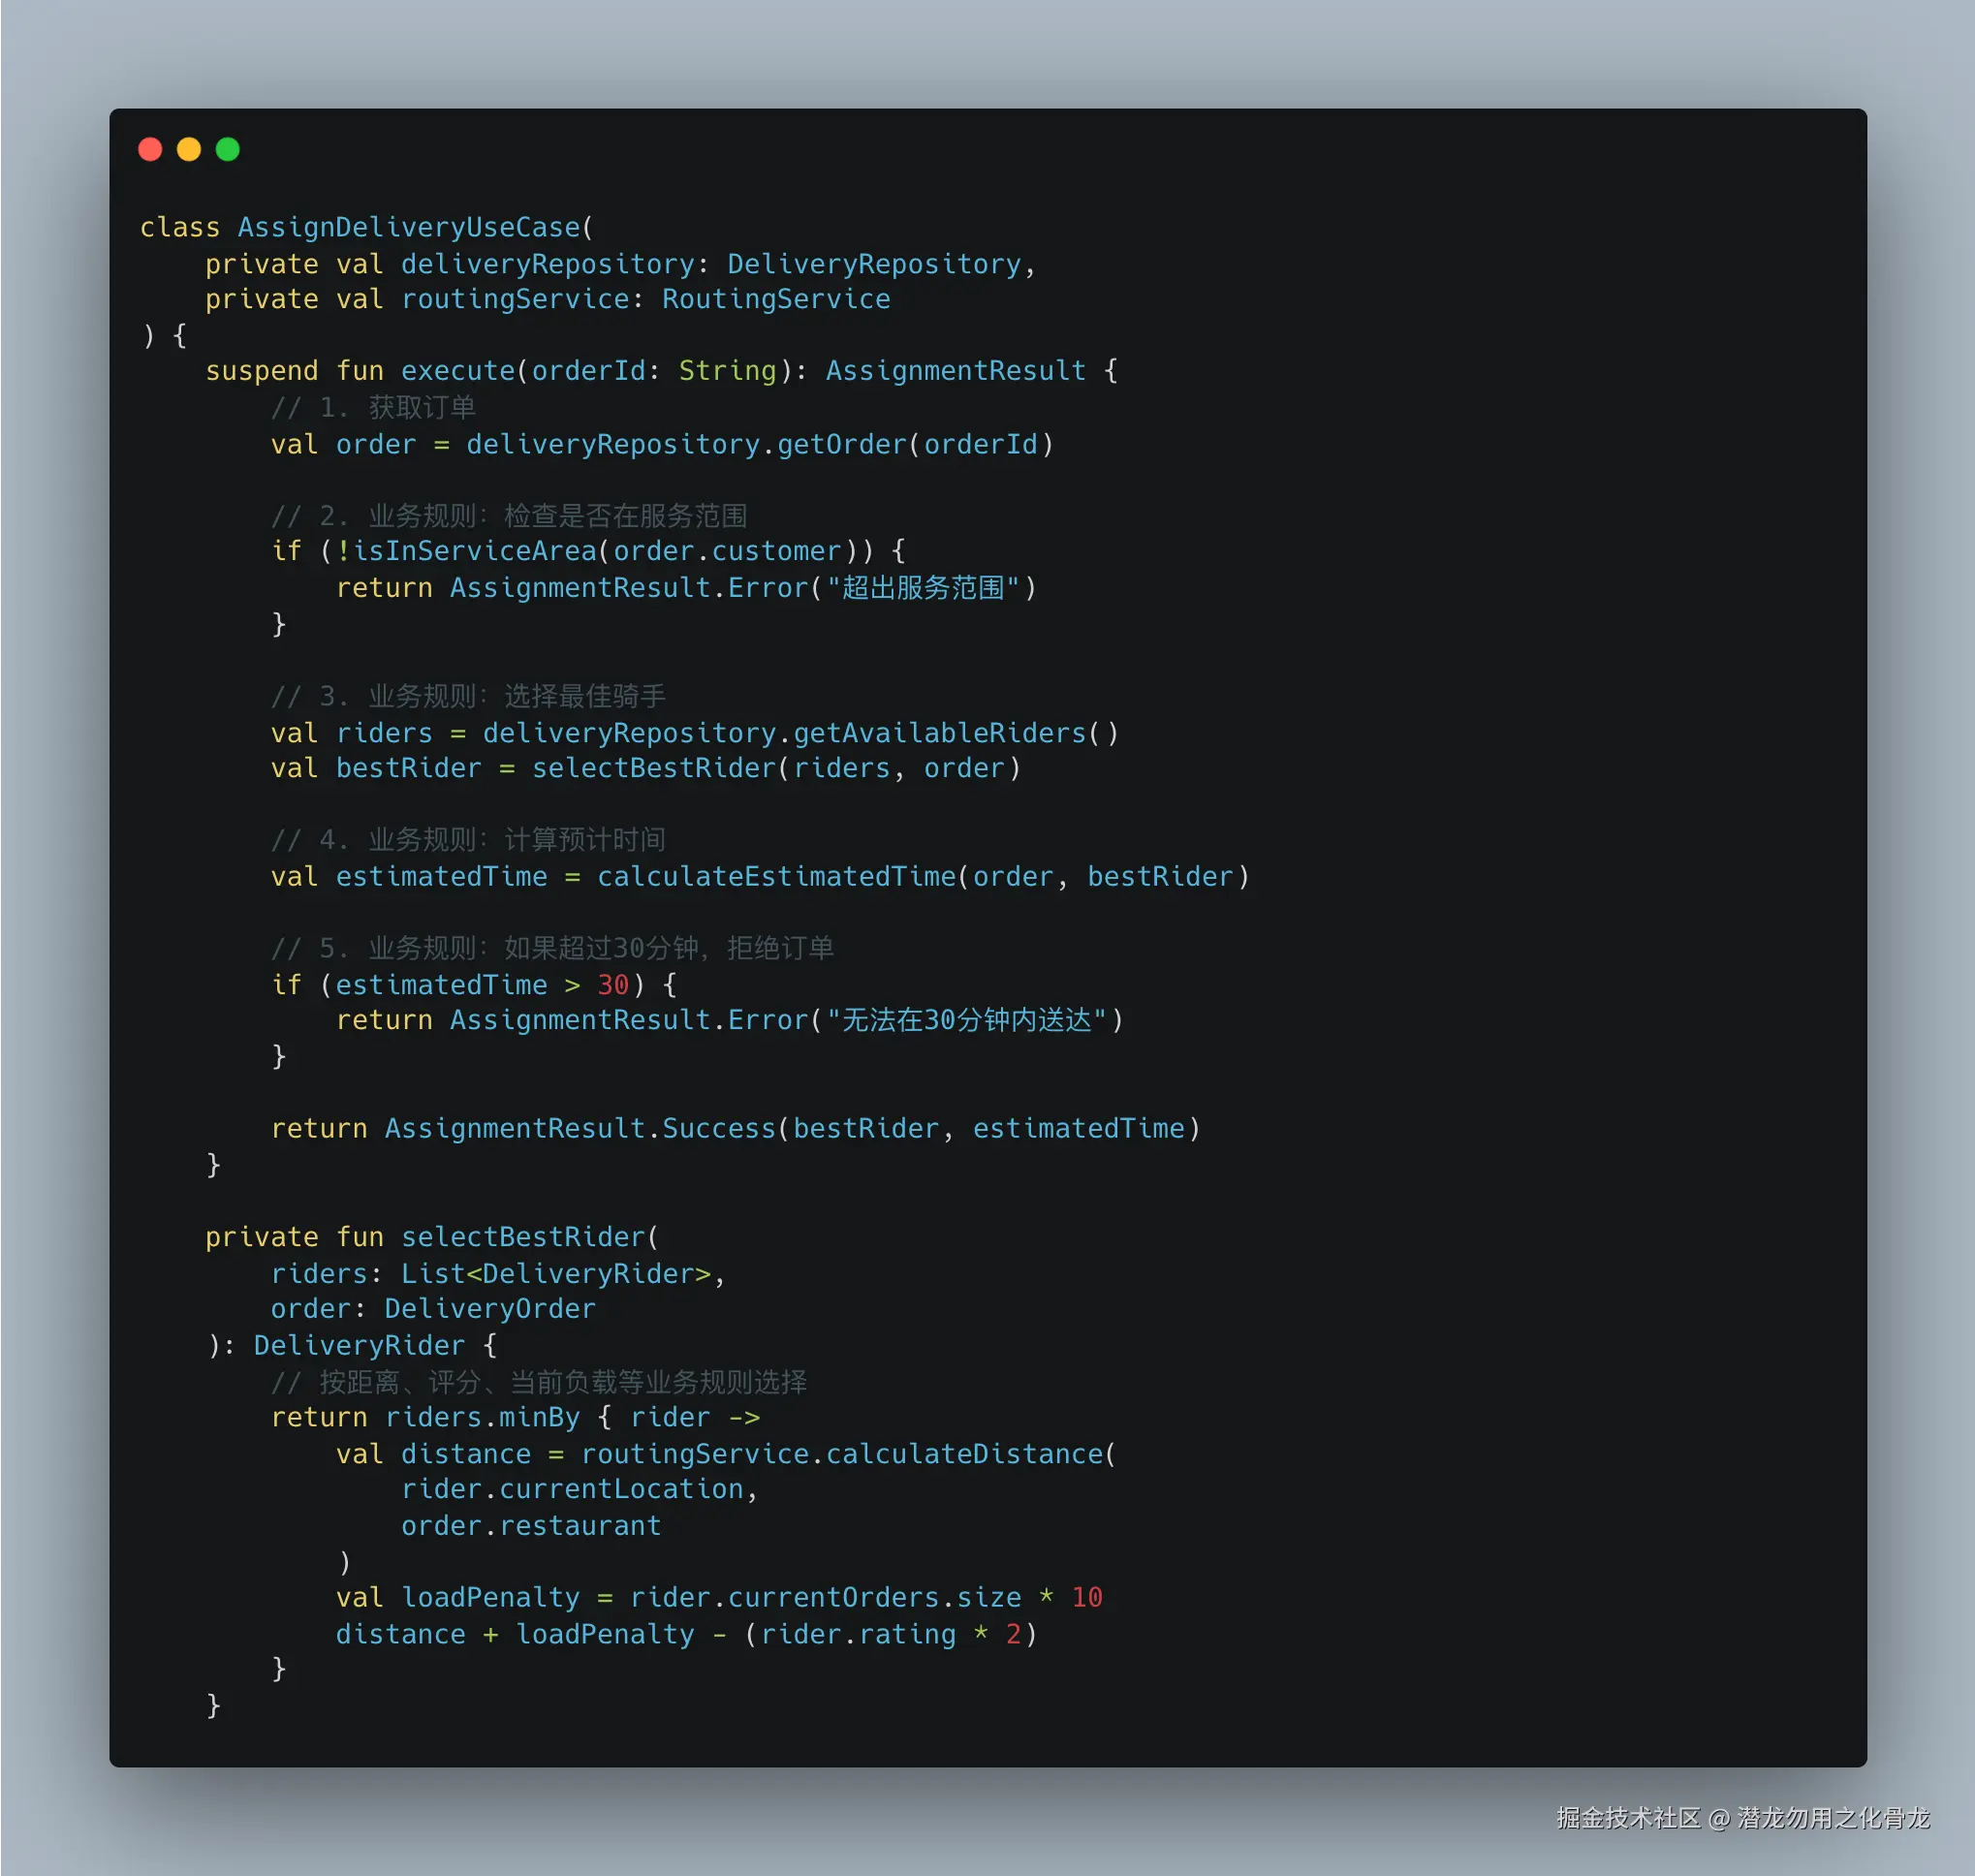Click the private selectBestRider function declaration
Viewport: 1975px width, 1876px height.
point(523,1237)
